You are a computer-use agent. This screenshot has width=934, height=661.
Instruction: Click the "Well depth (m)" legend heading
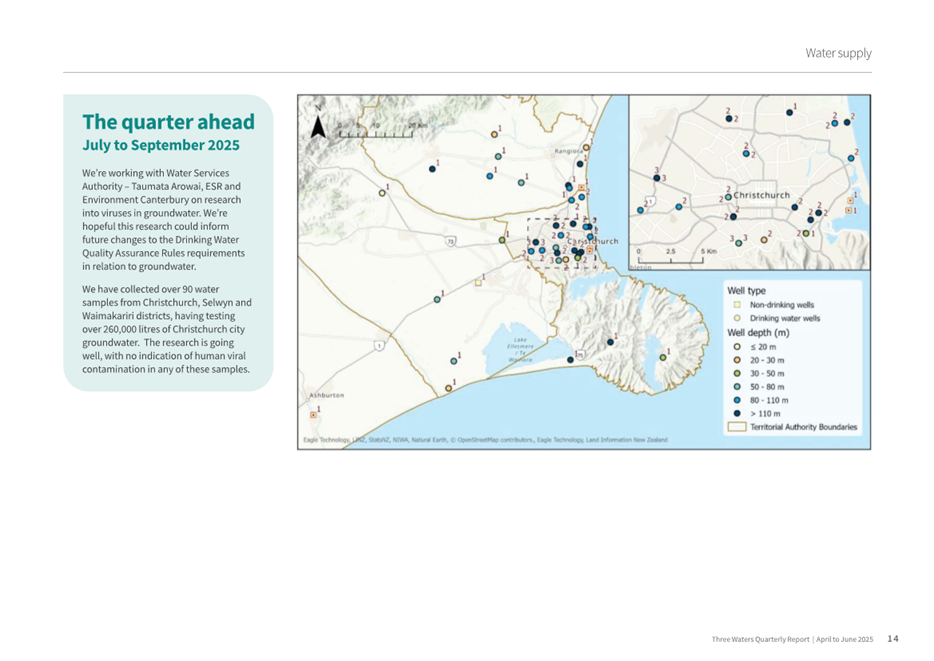[x=758, y=332]
